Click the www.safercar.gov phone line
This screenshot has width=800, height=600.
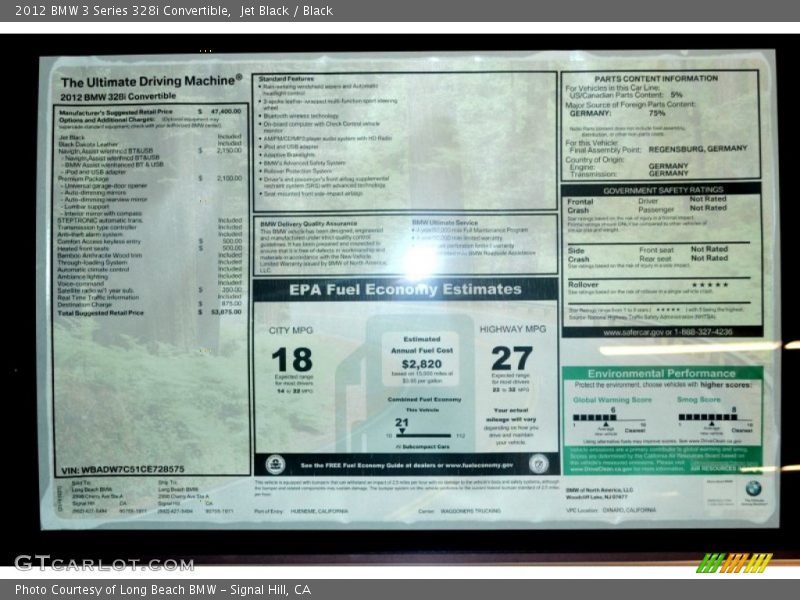click(x=667, y=332)
